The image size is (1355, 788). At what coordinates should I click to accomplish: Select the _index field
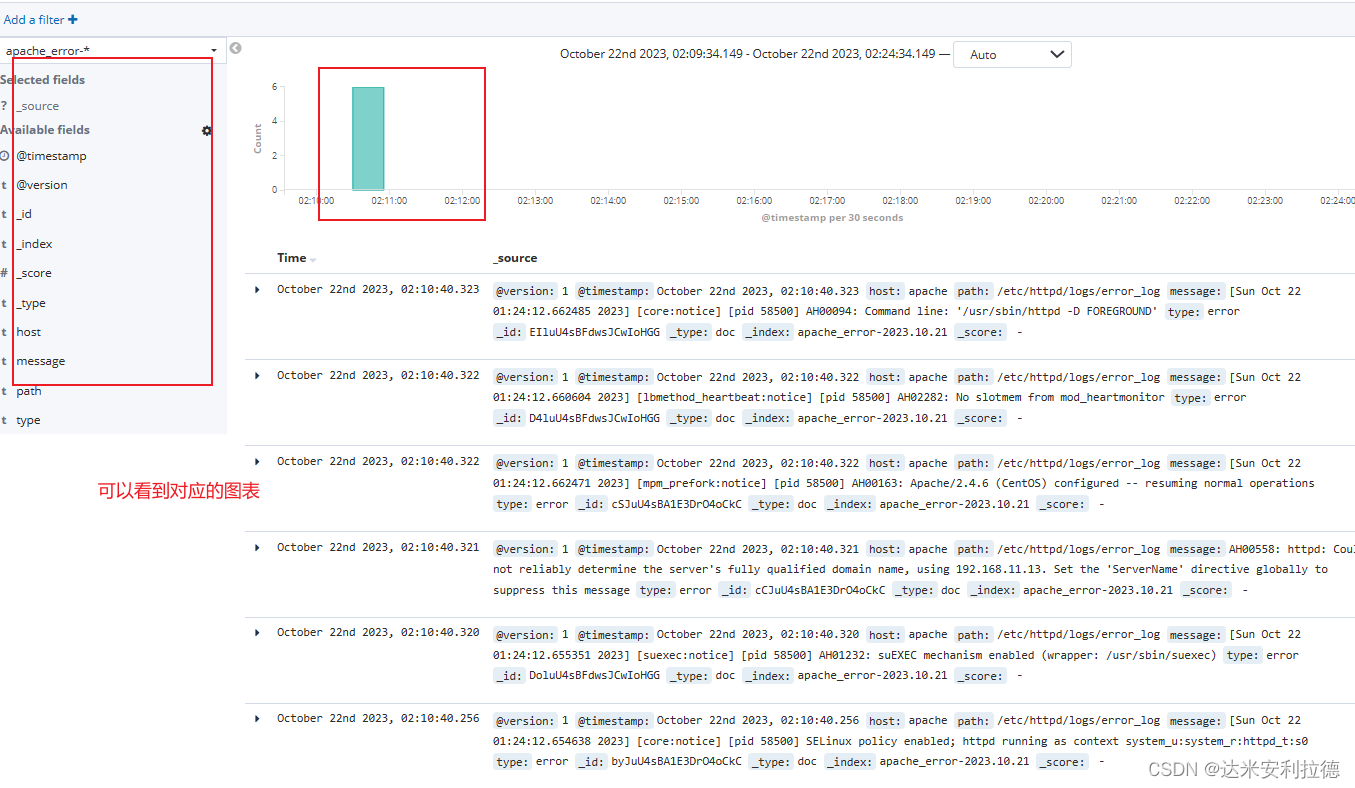[34, 244]
